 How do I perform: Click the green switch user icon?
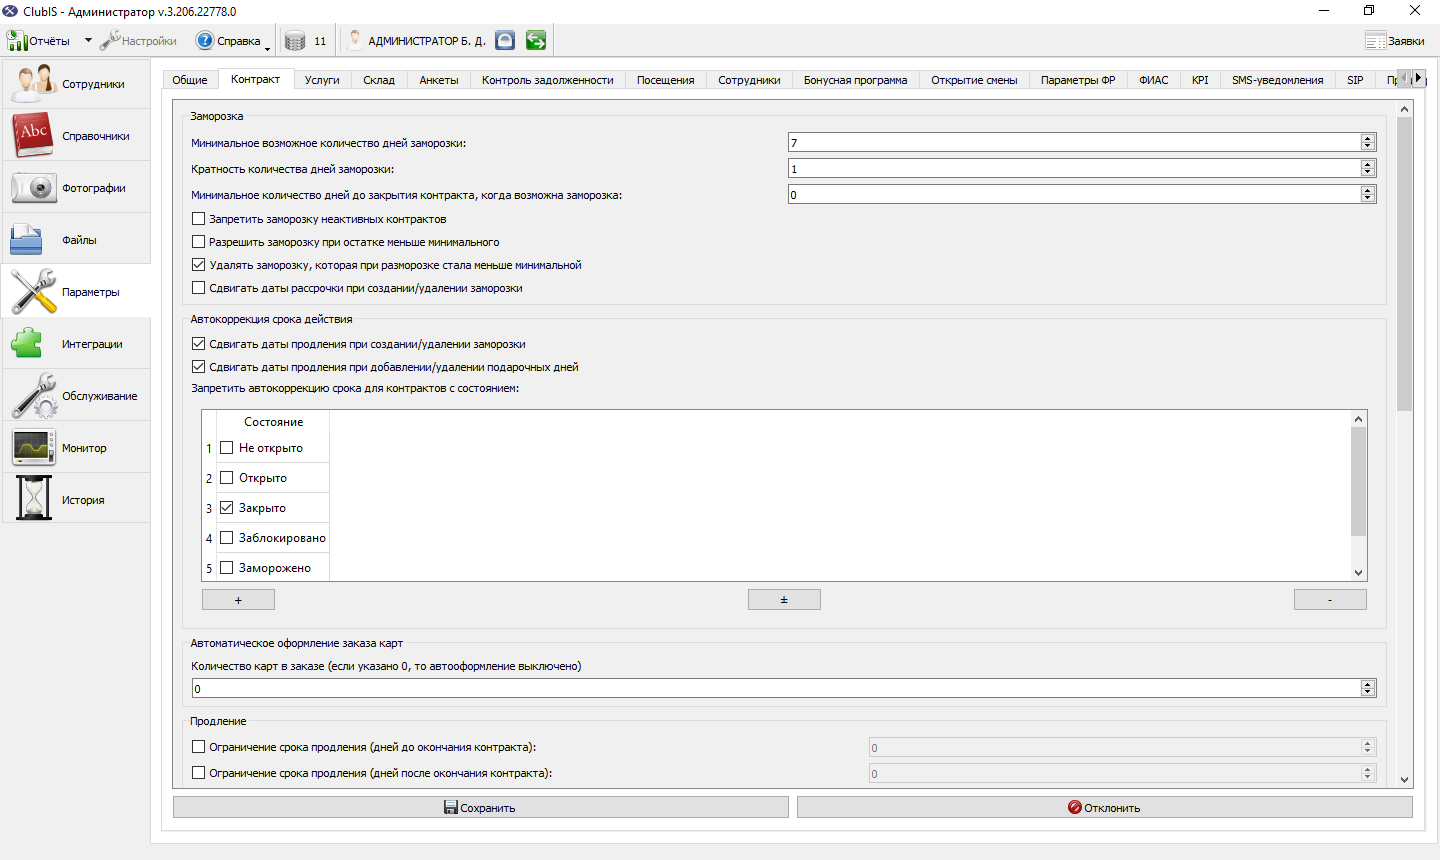536,40
